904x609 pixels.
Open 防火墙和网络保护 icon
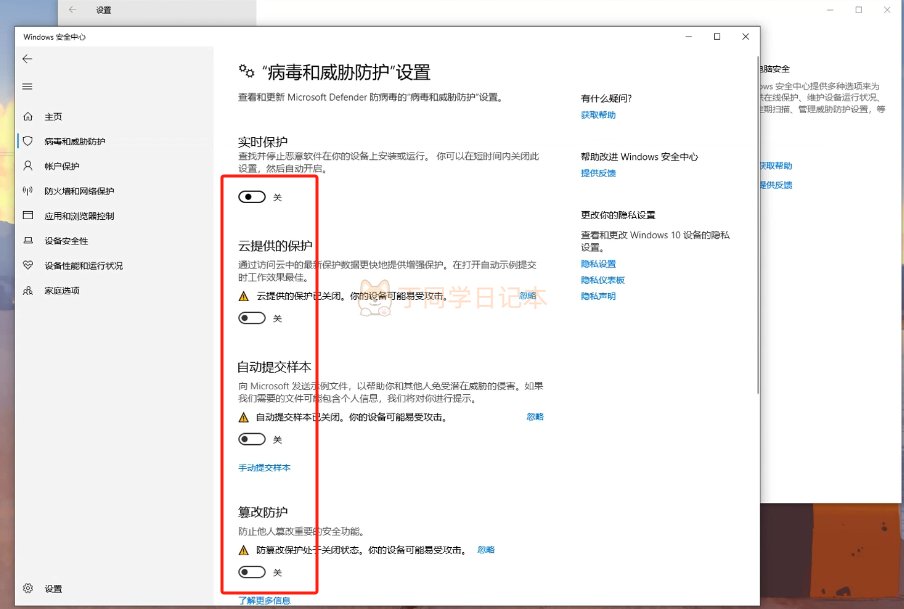[x=28, y=191]
